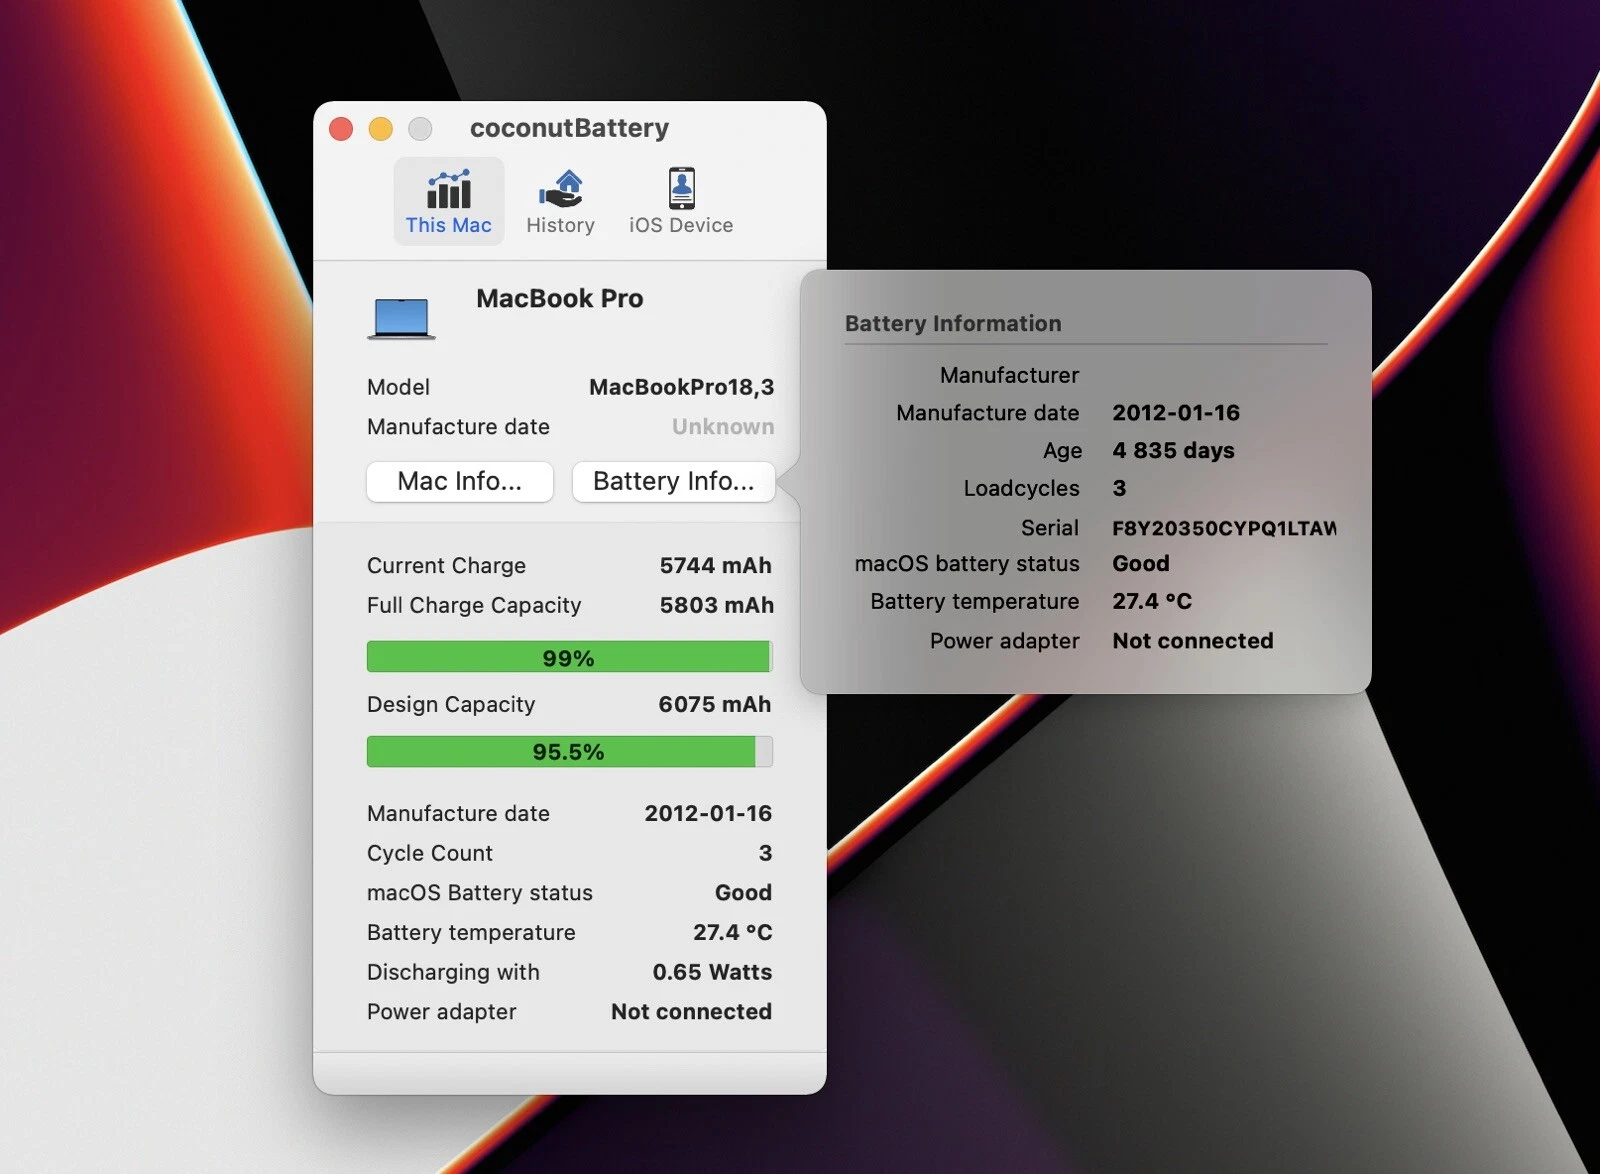Open the Mac Info... button
This screenshot has height=1174, width=1600.
point(460,481)
